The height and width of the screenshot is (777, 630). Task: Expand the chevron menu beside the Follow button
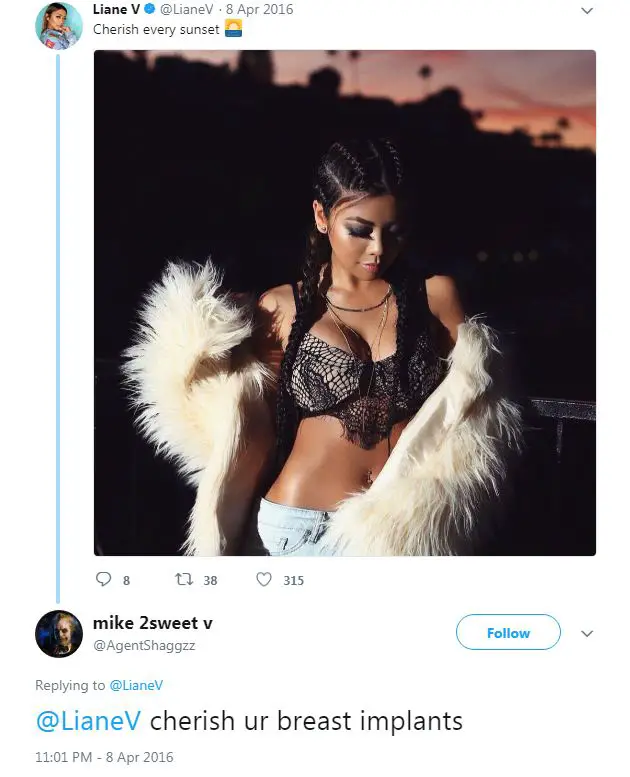point(587,633)
